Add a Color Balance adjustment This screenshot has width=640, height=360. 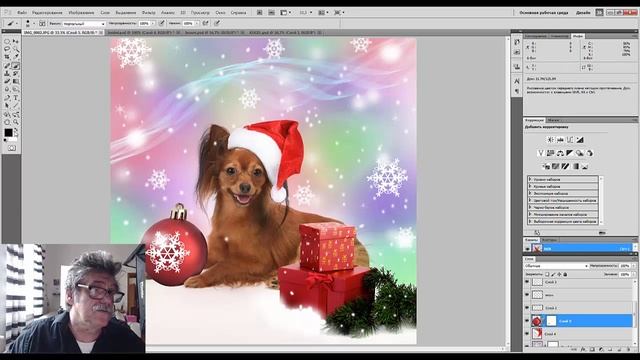click(x=560, y=153)
